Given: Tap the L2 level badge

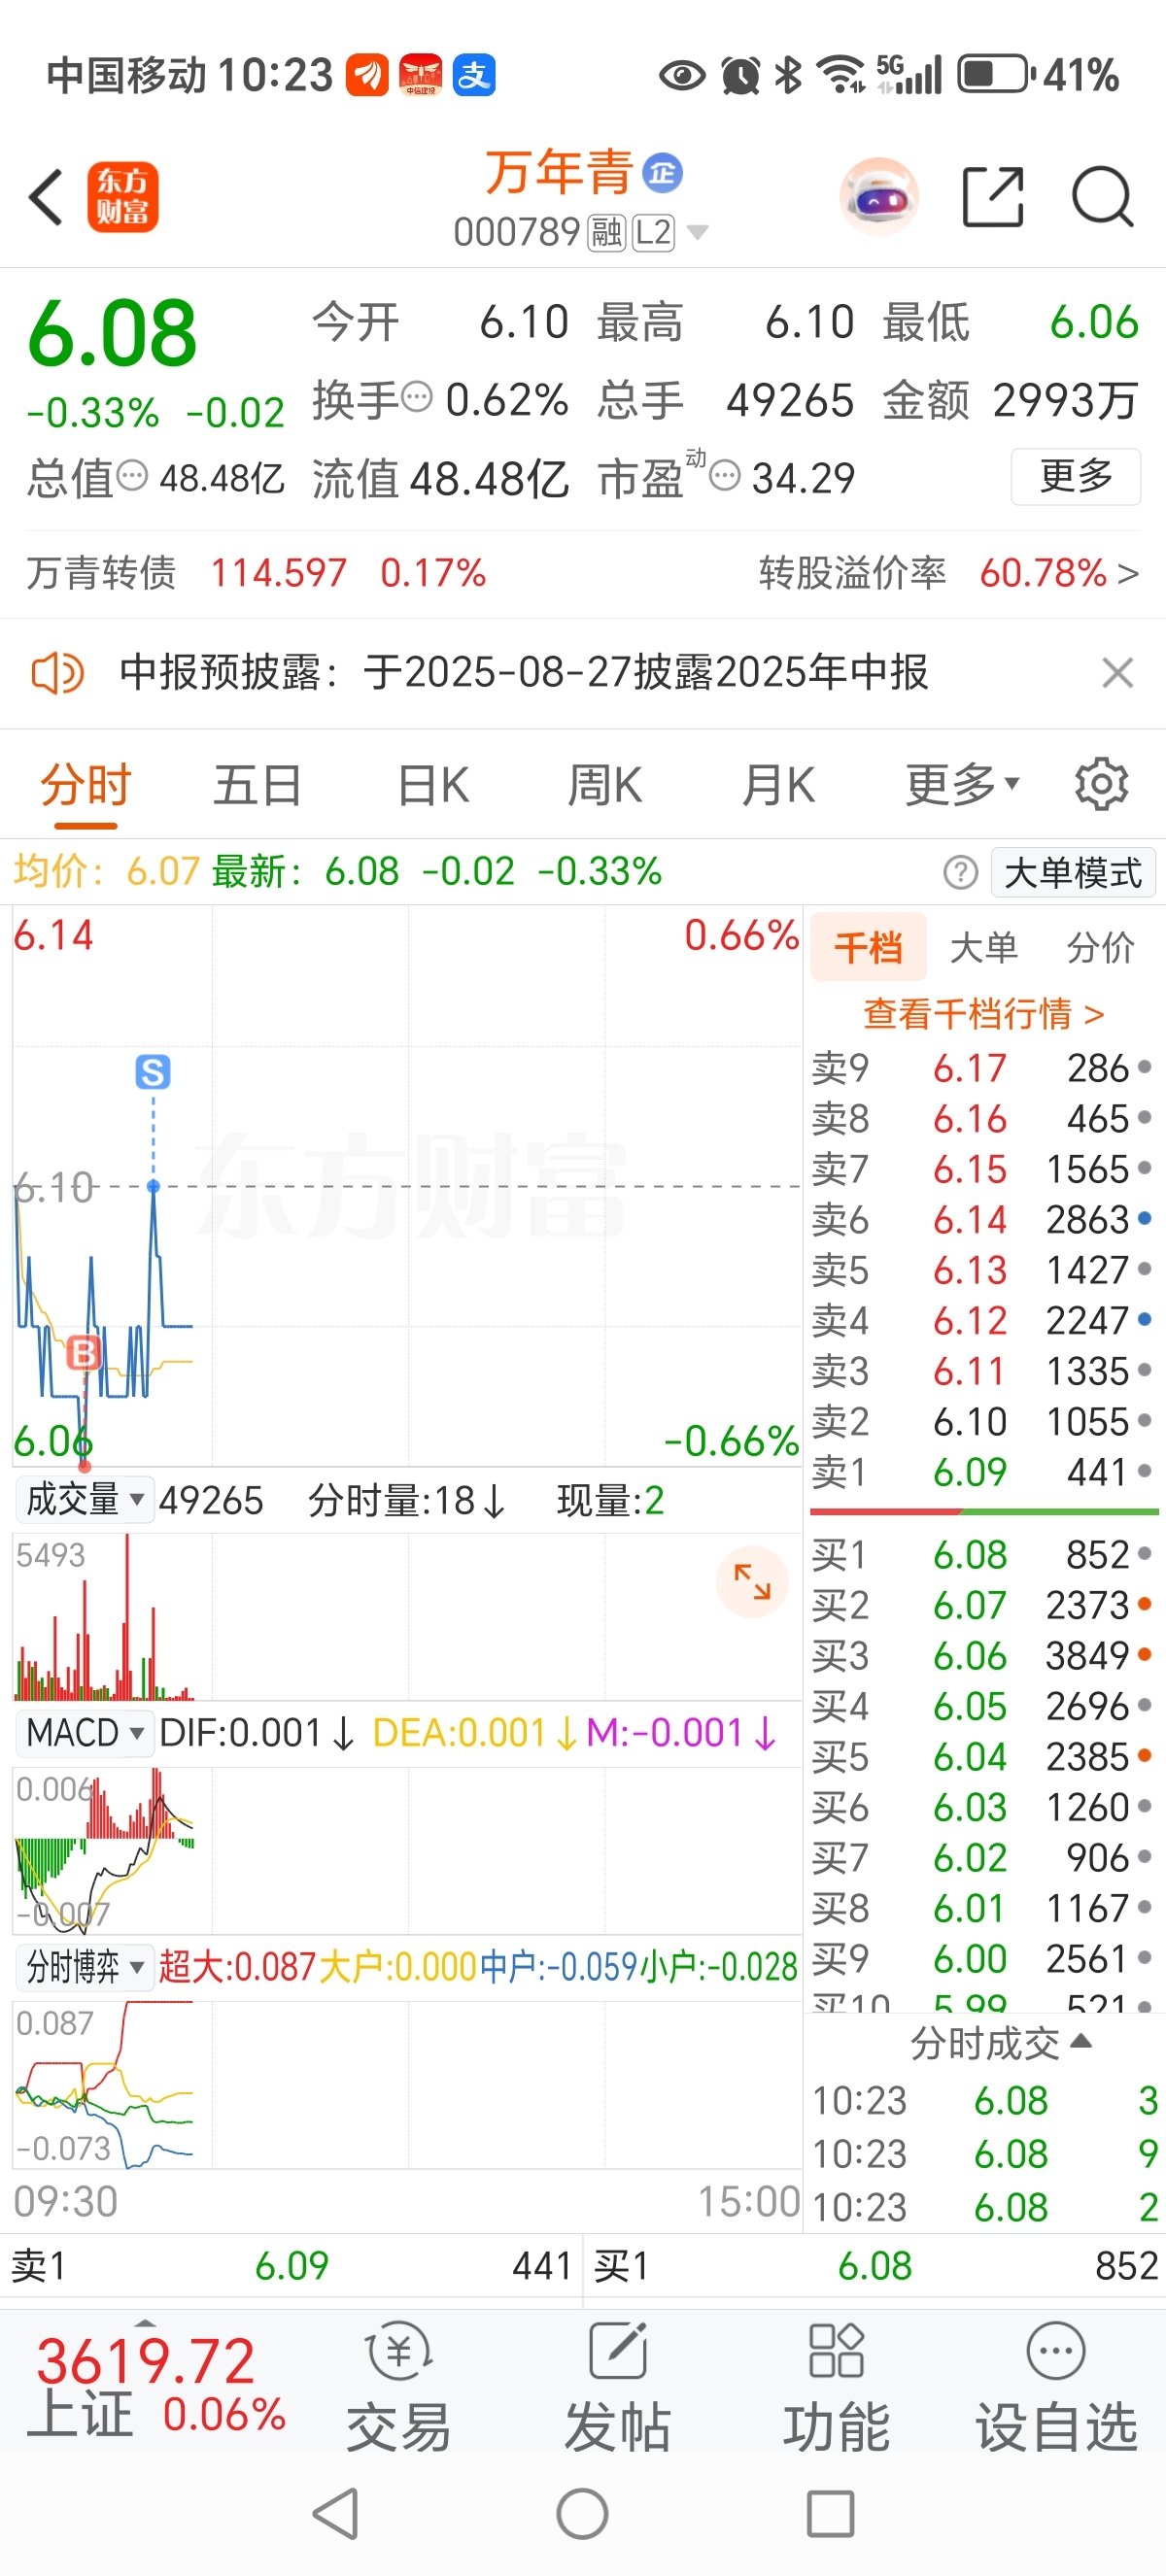Looking at the screenshot, I should pos(653,233).
